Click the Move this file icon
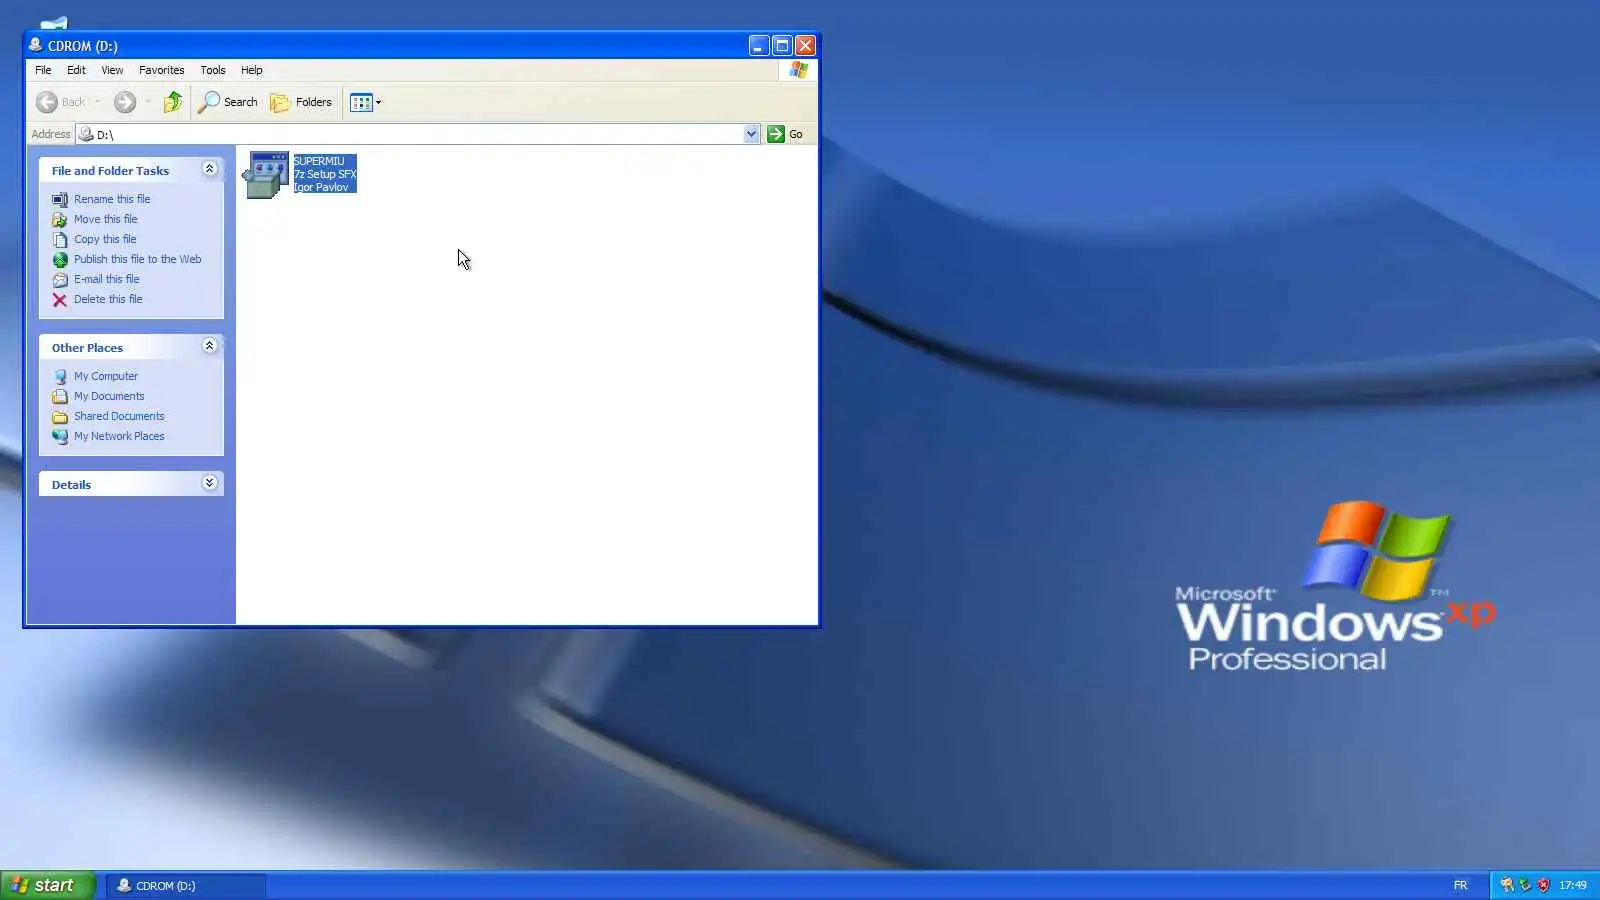 60,219
